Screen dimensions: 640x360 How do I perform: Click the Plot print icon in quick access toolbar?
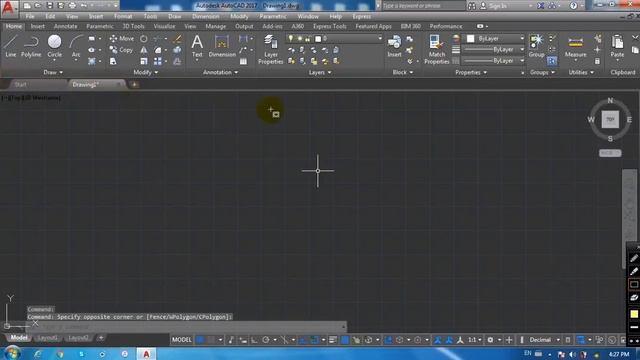click(72, 6)
